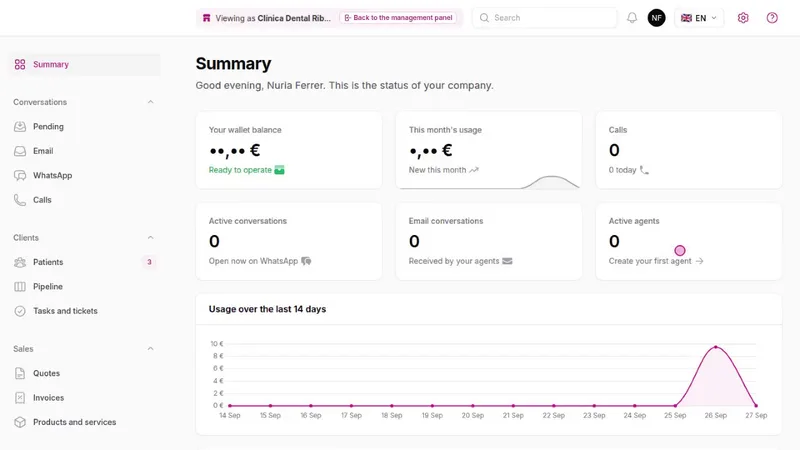Click the arrow icon beside Create your first agent
The height and width of the screenshot is (450, 800).
[699, 261]
